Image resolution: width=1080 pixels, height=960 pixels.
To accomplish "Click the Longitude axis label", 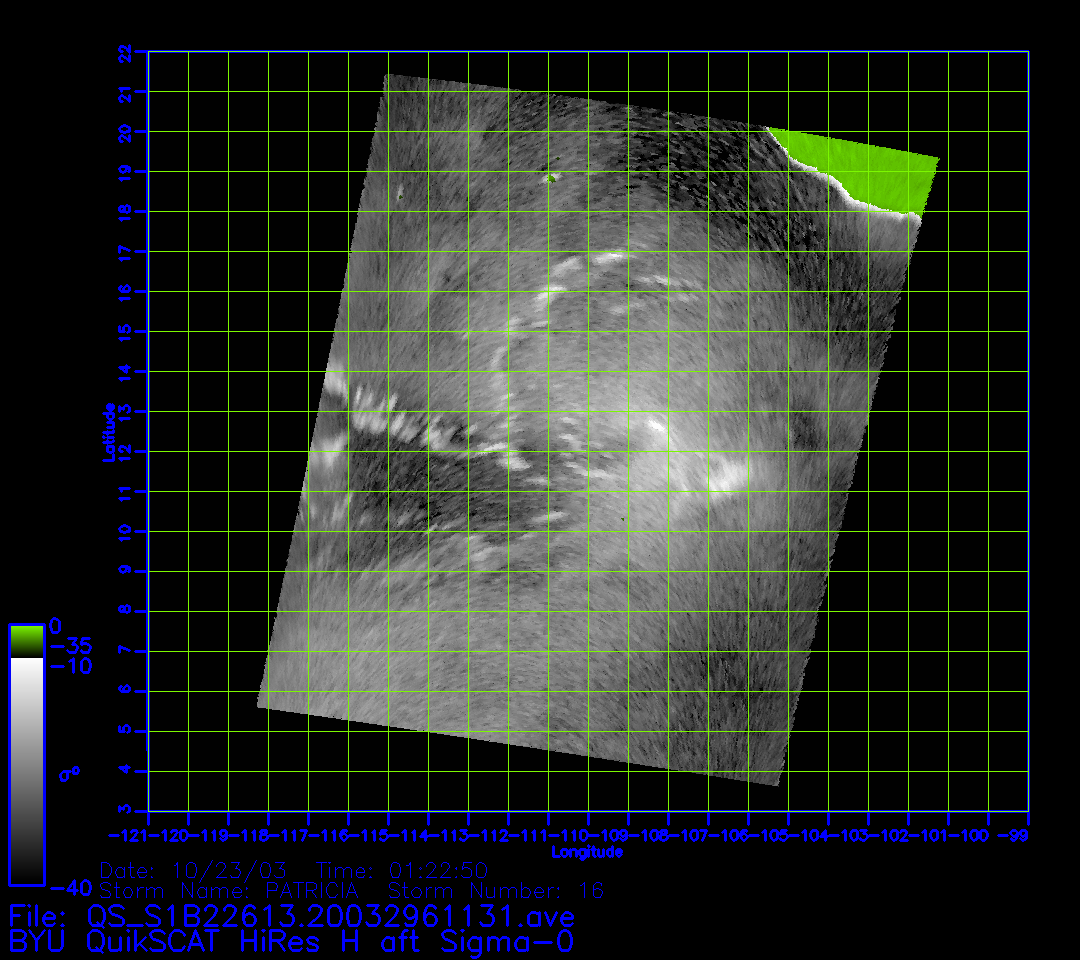I will pos(587,852).
